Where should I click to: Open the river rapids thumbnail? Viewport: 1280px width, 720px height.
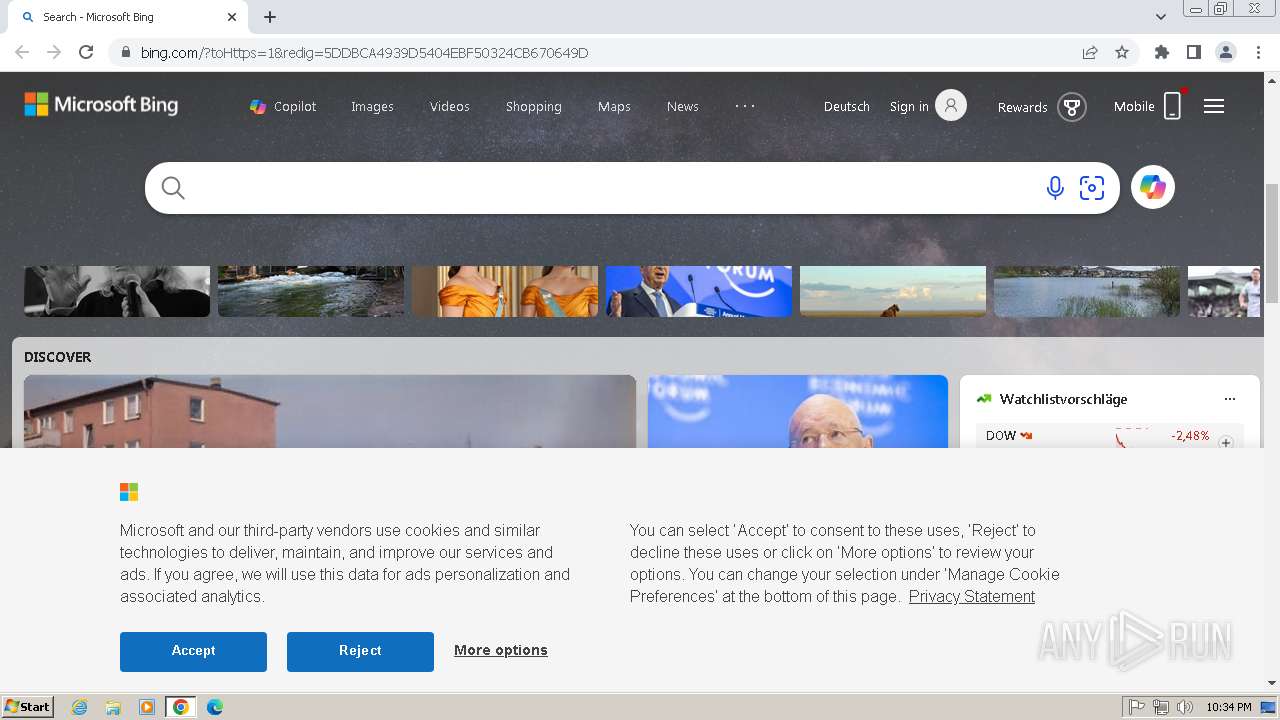[311, 291]
